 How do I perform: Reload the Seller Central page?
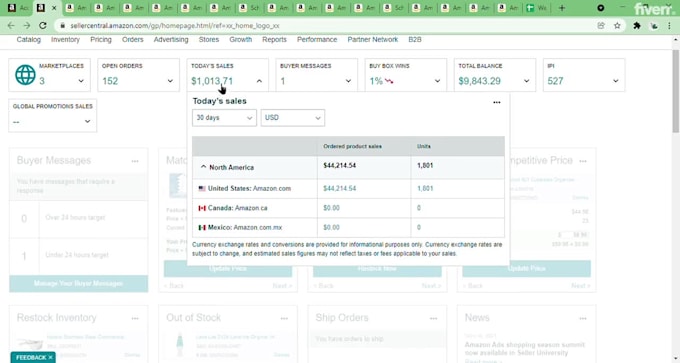42,26
